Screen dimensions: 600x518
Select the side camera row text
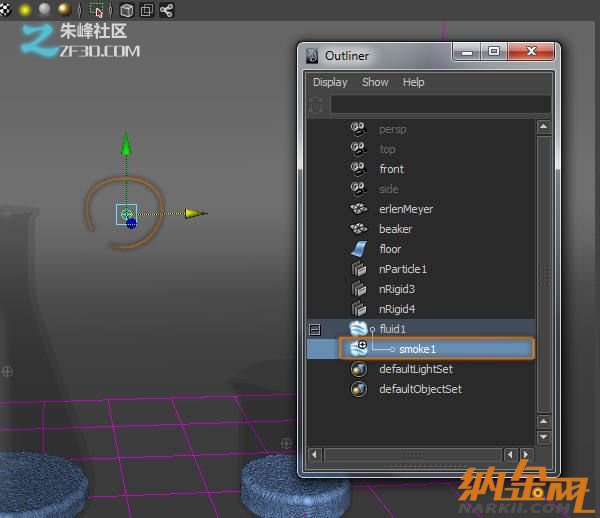pos(389,189)
